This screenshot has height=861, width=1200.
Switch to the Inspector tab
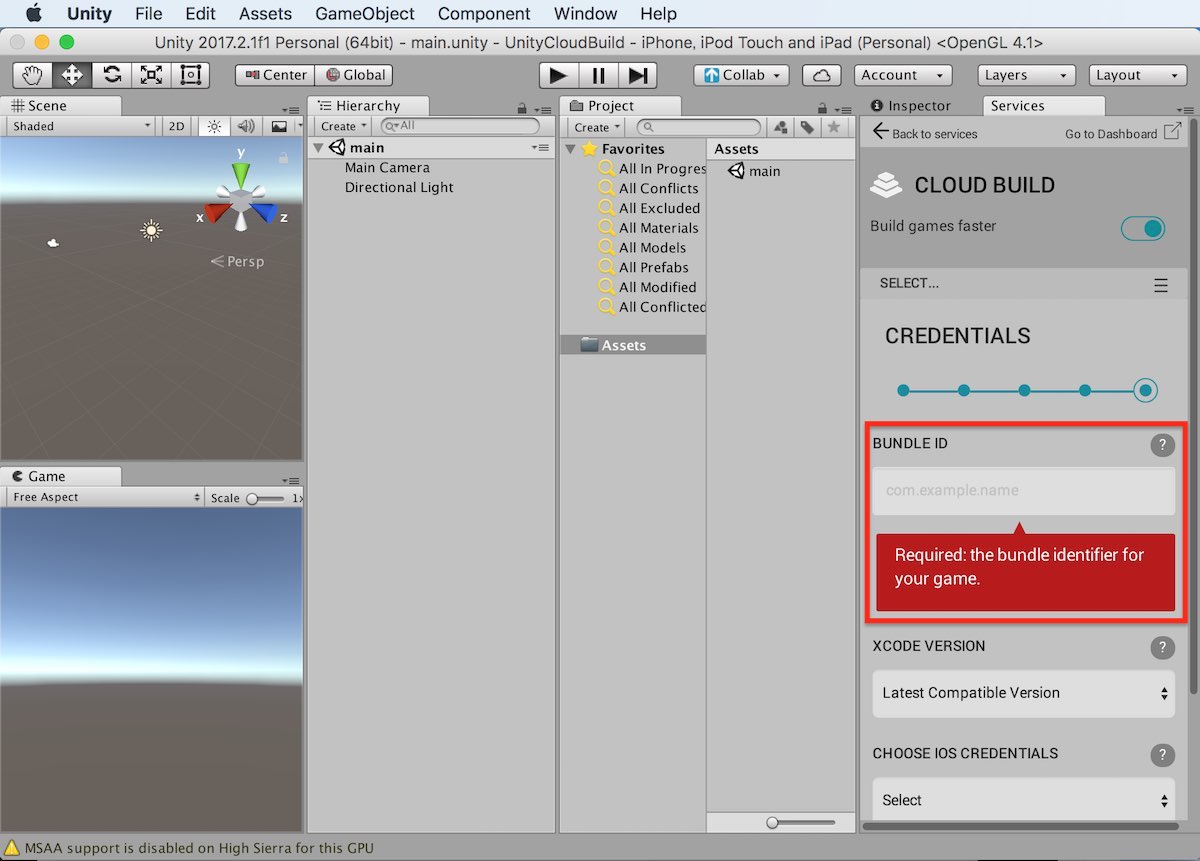pos(911,106)
